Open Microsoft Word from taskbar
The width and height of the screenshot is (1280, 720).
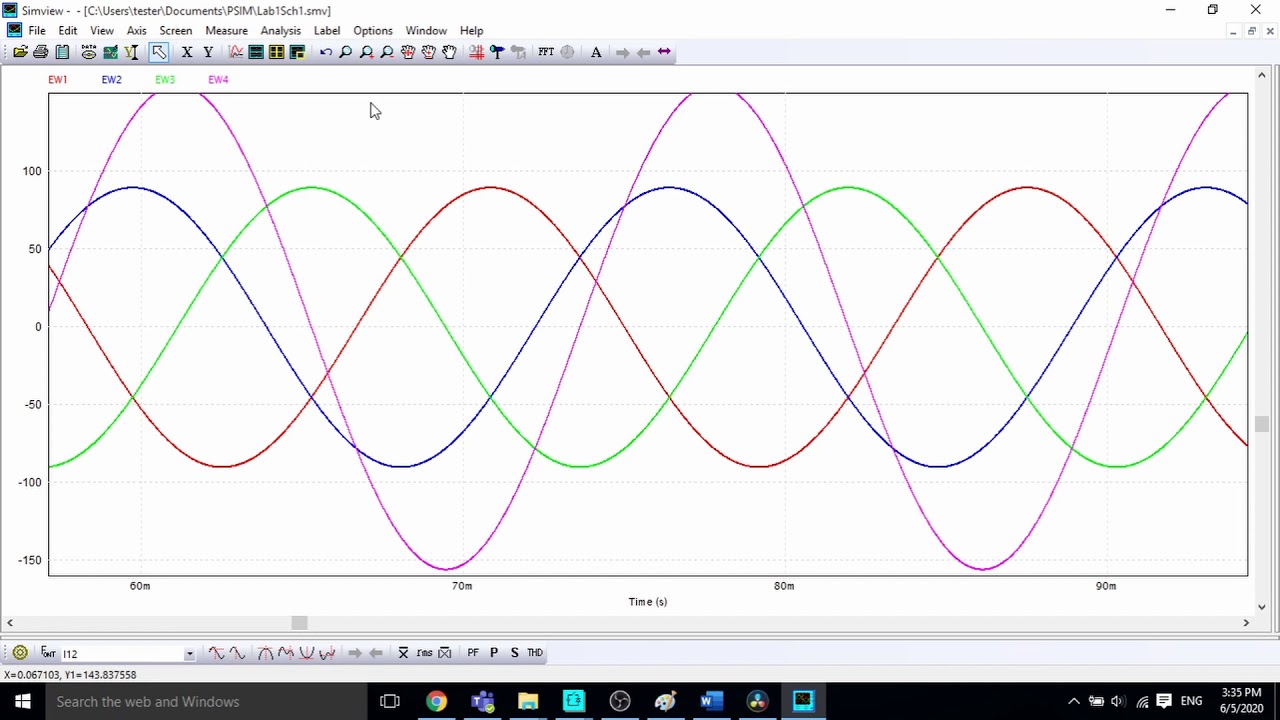tap(711, 702)
